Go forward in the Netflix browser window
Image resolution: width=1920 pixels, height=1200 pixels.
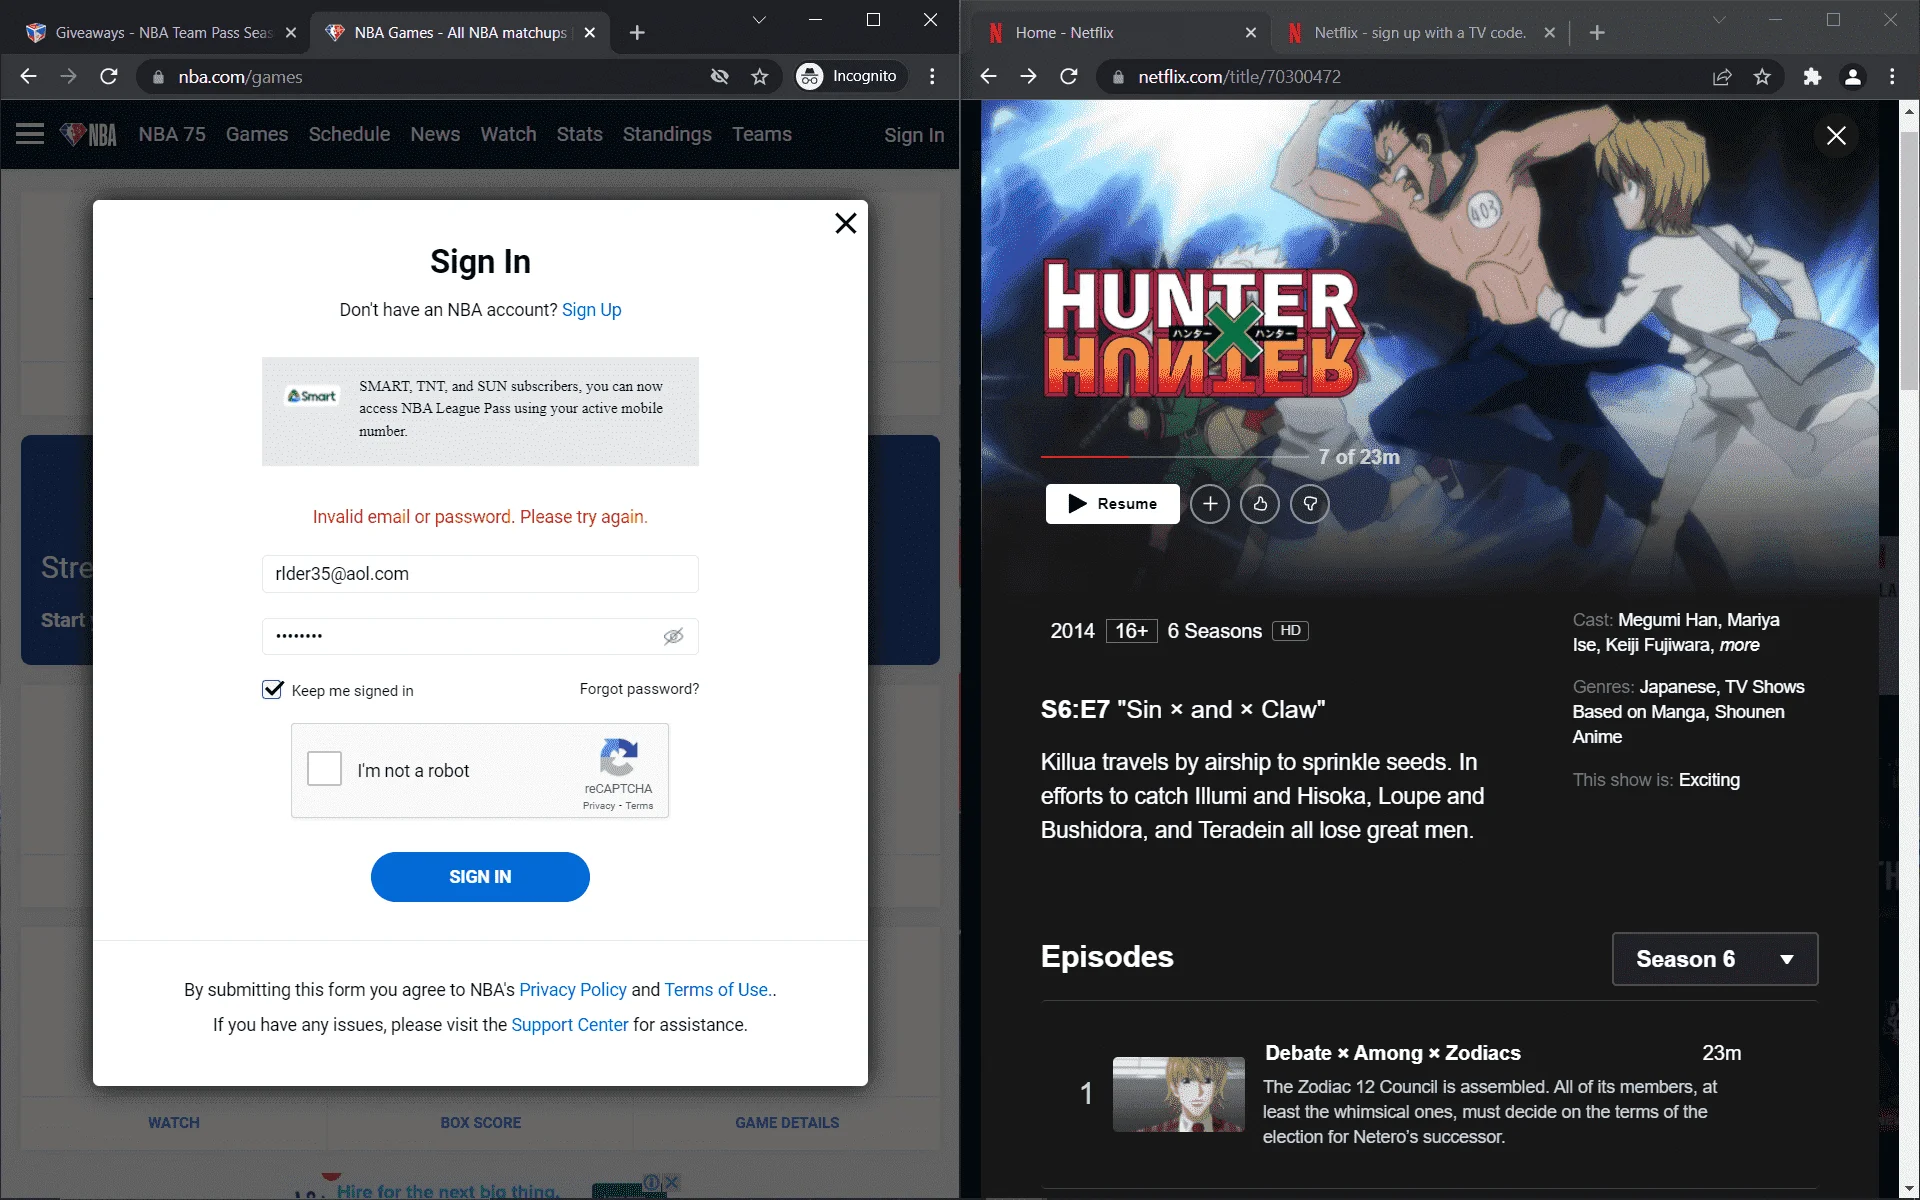pos(1028,76)
